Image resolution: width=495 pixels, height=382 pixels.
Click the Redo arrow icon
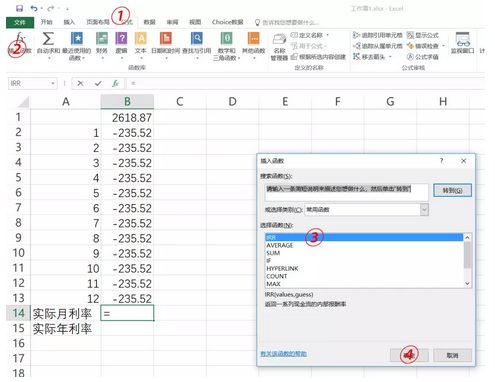[51, 8]
